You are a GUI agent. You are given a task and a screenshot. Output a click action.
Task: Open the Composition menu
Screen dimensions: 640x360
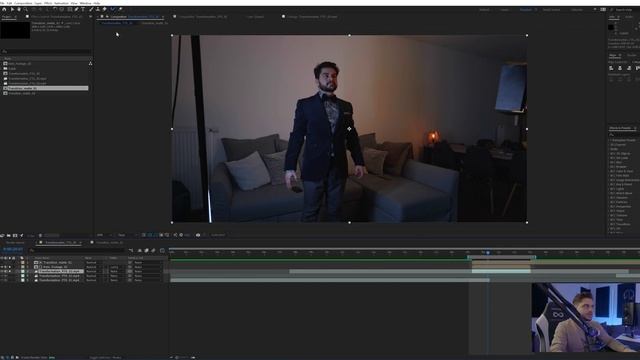coord(23,3)
